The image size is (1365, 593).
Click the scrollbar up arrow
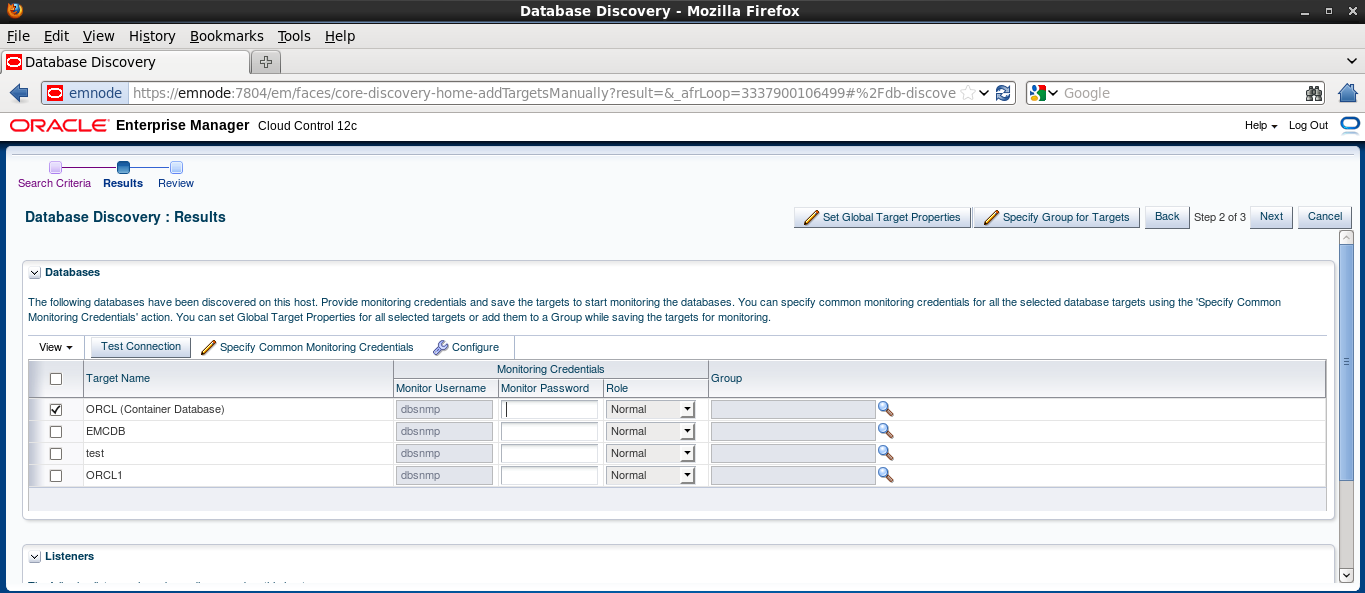tap(1346, 238)
